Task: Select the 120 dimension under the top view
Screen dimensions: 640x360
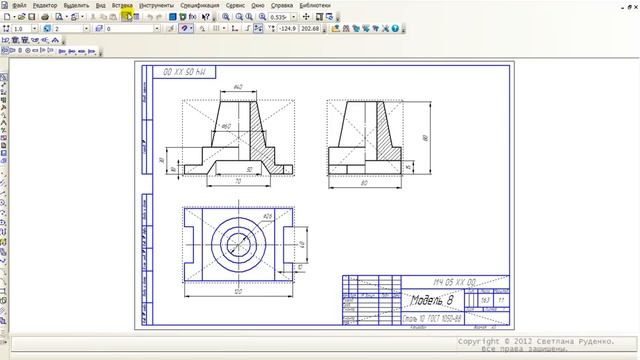Action: click(238, 291)
